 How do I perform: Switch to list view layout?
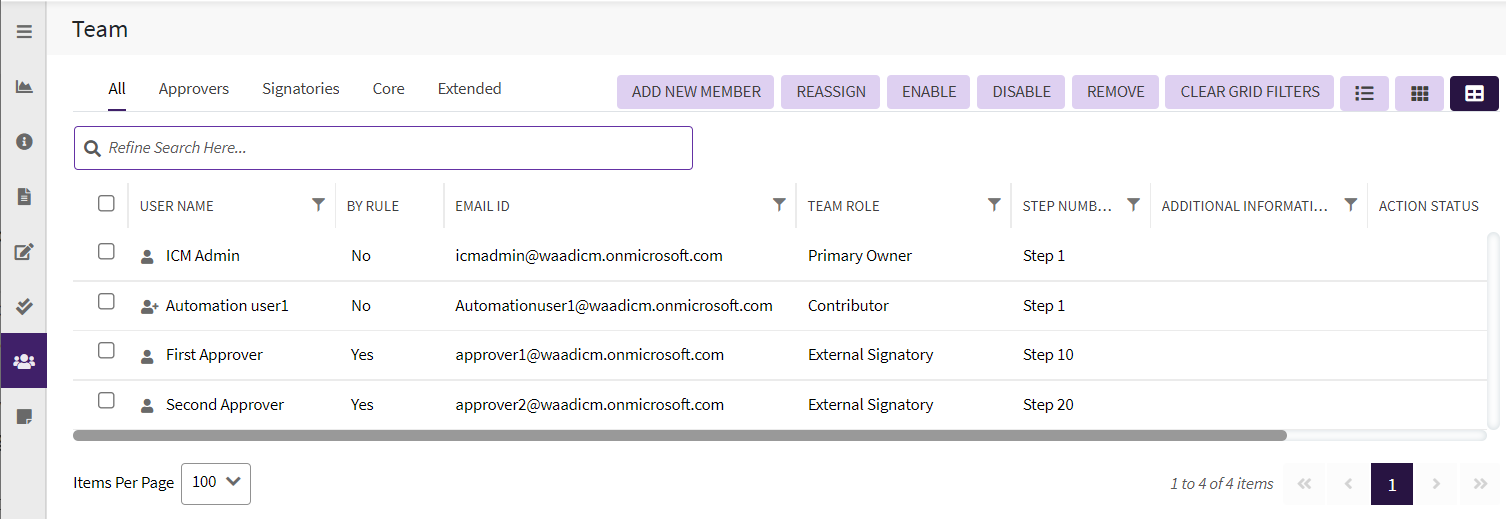click(x=1364, y=93)
